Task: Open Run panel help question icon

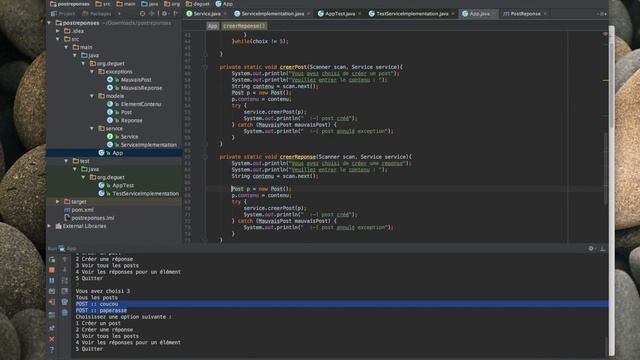Action: click(x=52, y=350)
